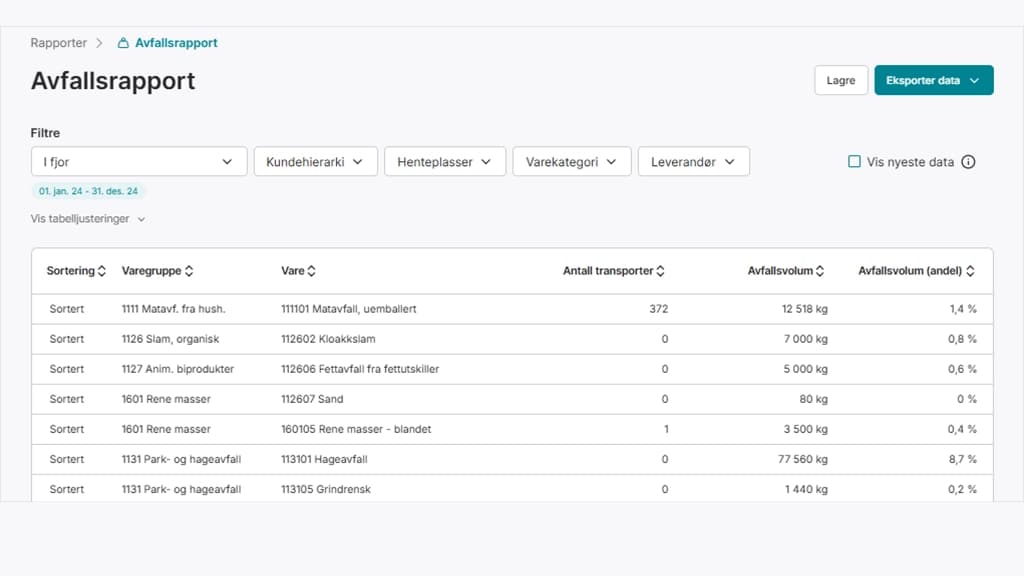The width and height of the screenshot is (1024, 576).
Task: Open the 'I fjor' period dropdown
Action: 138,161
